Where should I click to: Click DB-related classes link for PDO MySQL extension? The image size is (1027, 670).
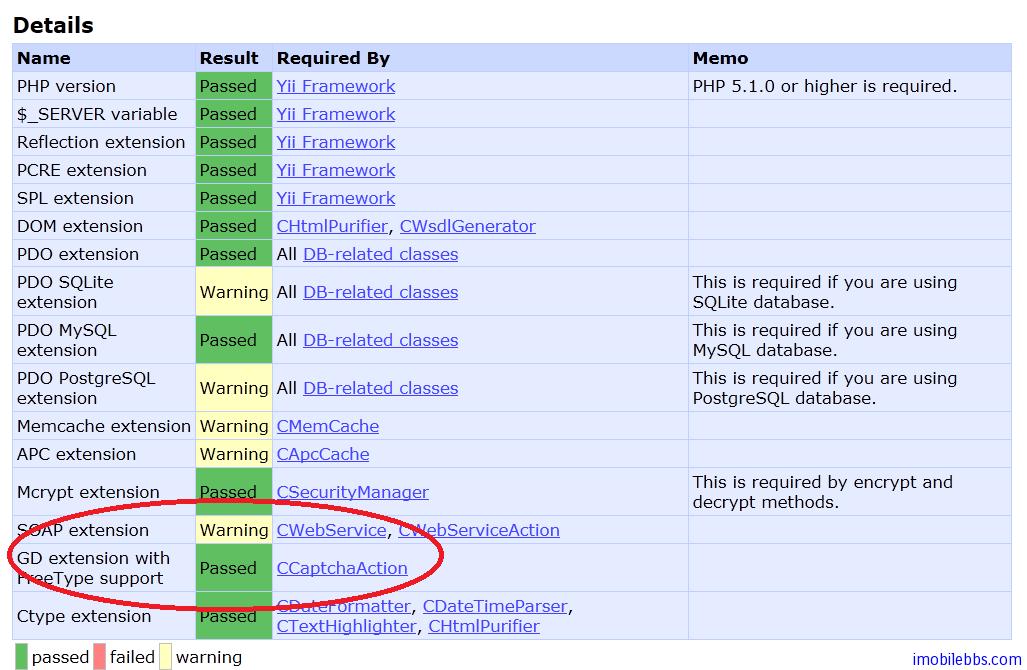pyautogui.click(x=380, y=340)
